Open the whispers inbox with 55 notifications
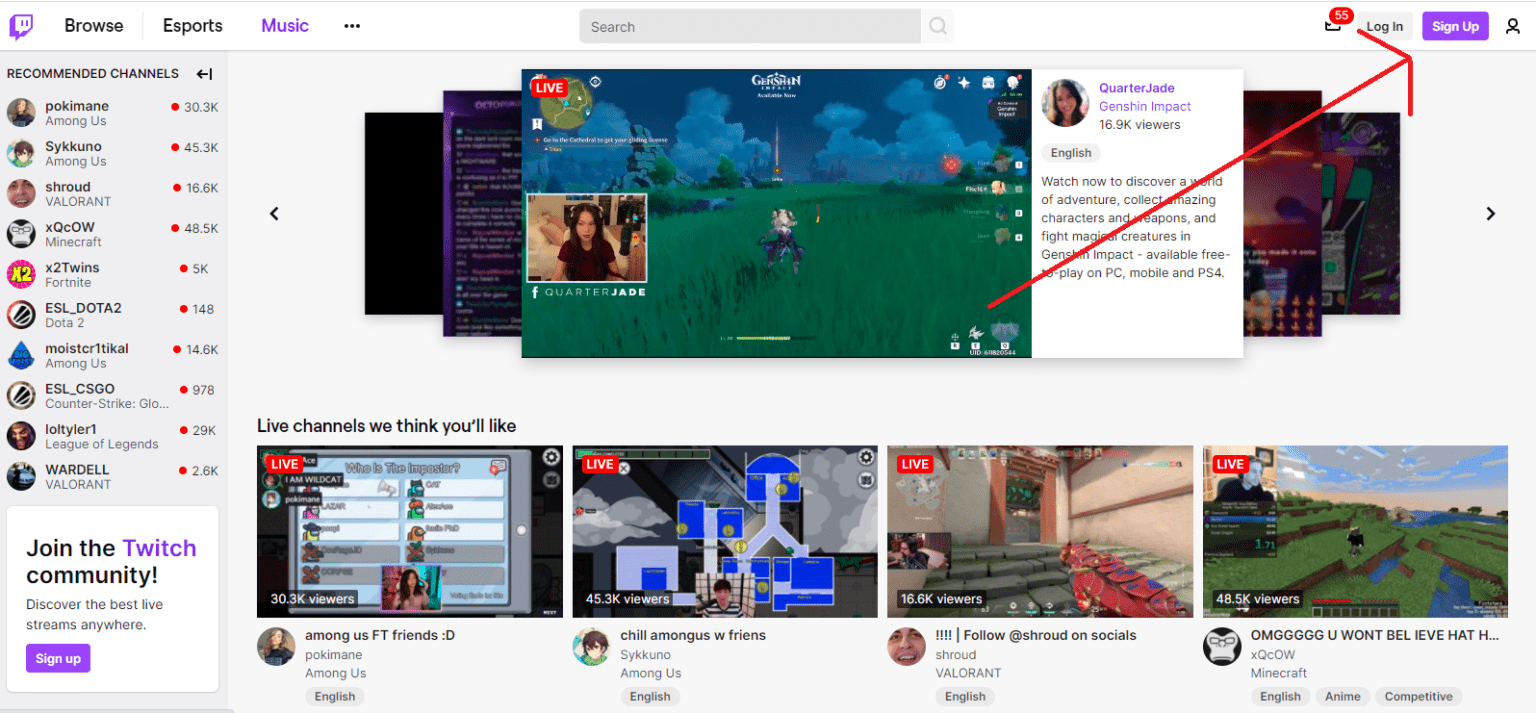Screen dimensions: 1536x713 1332,27
